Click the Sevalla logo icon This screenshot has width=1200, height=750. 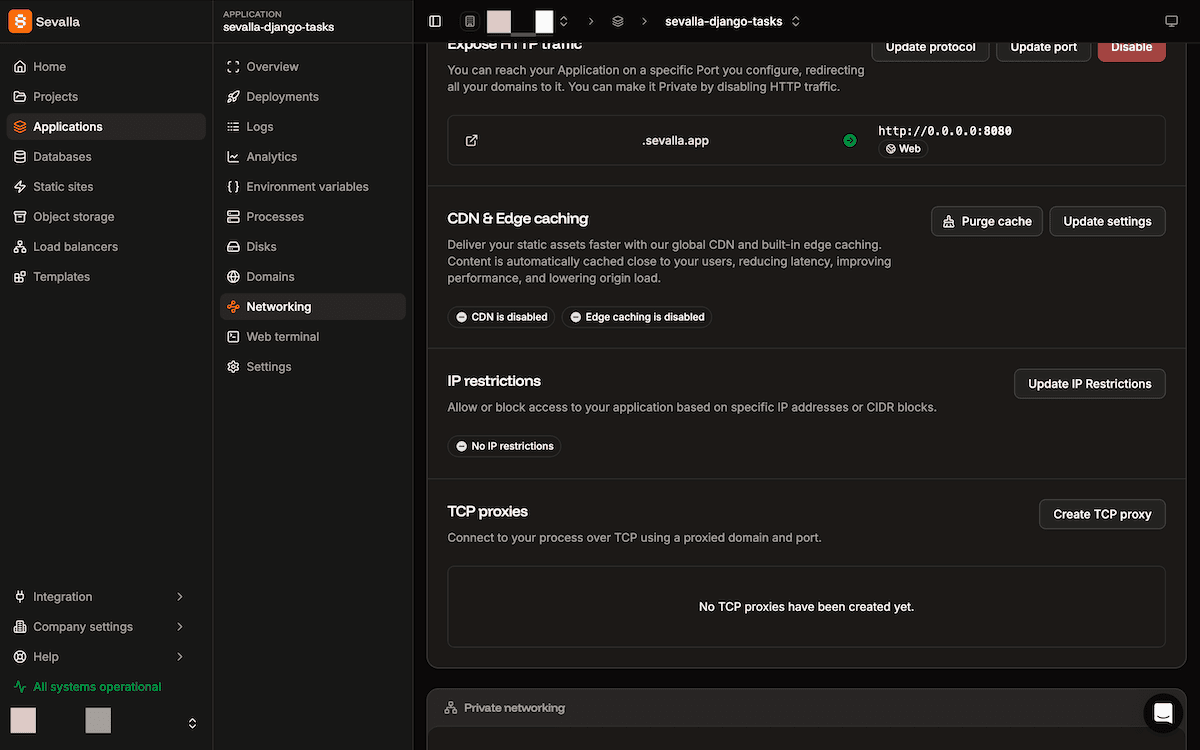20,21
